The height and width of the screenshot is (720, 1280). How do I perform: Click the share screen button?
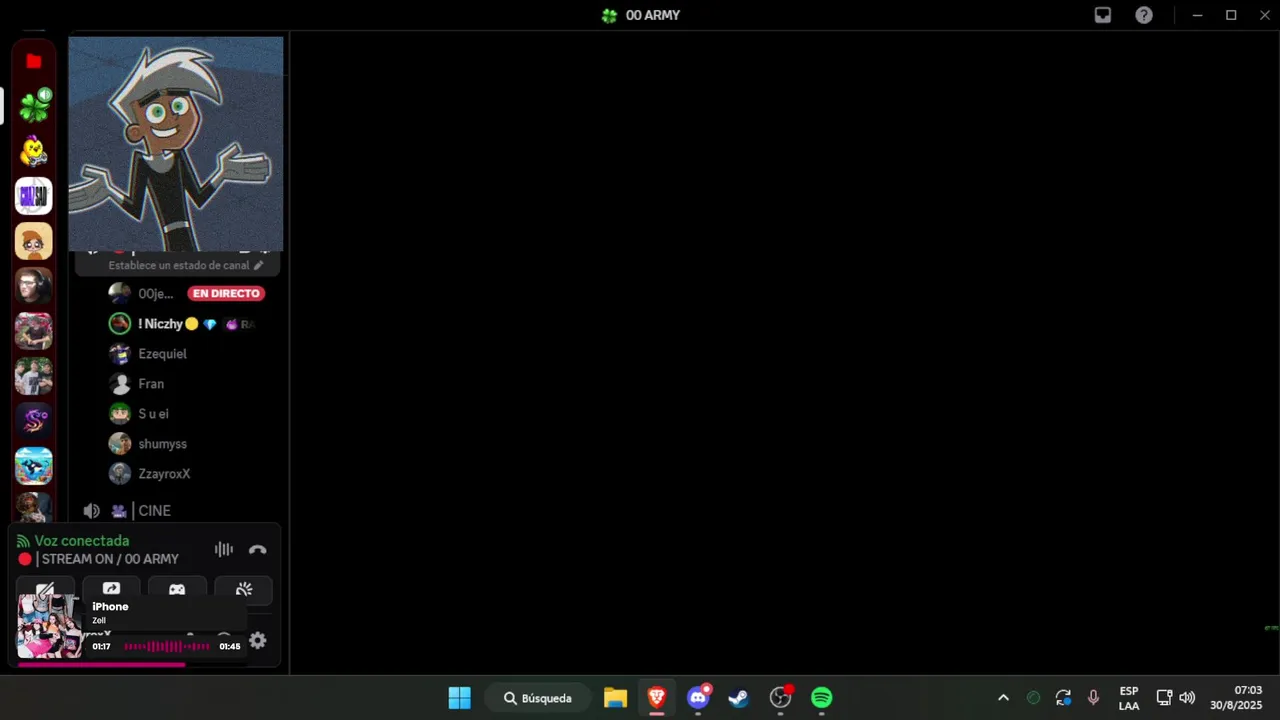[111, 589]
